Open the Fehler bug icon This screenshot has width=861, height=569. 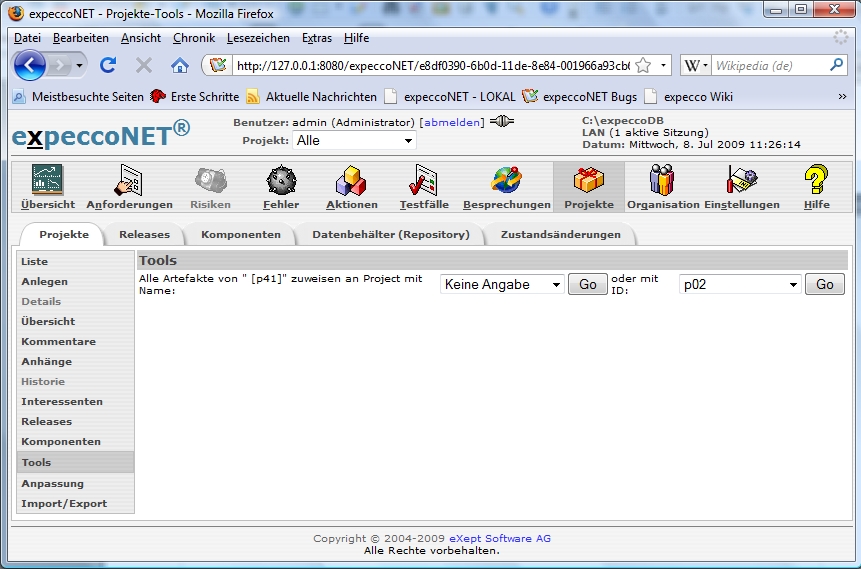coord(281,181)
